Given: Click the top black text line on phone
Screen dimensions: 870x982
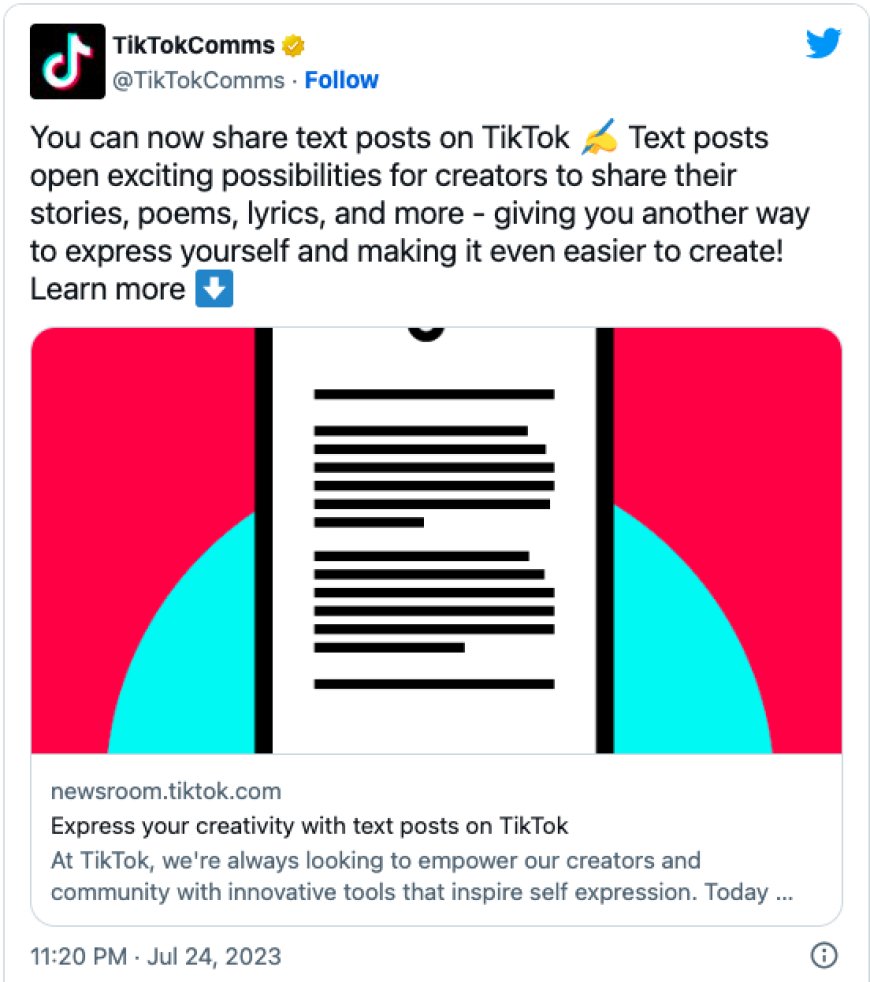Looking at the screenshot, I should tap(434, 394).
